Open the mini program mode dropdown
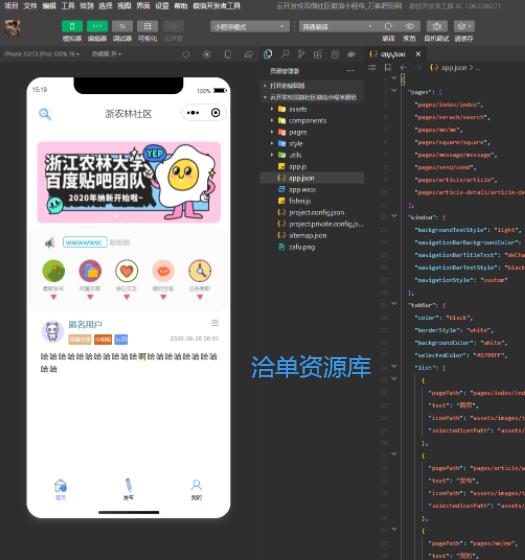The height and width of the screenshot is (560, 525). coord(250,27)
